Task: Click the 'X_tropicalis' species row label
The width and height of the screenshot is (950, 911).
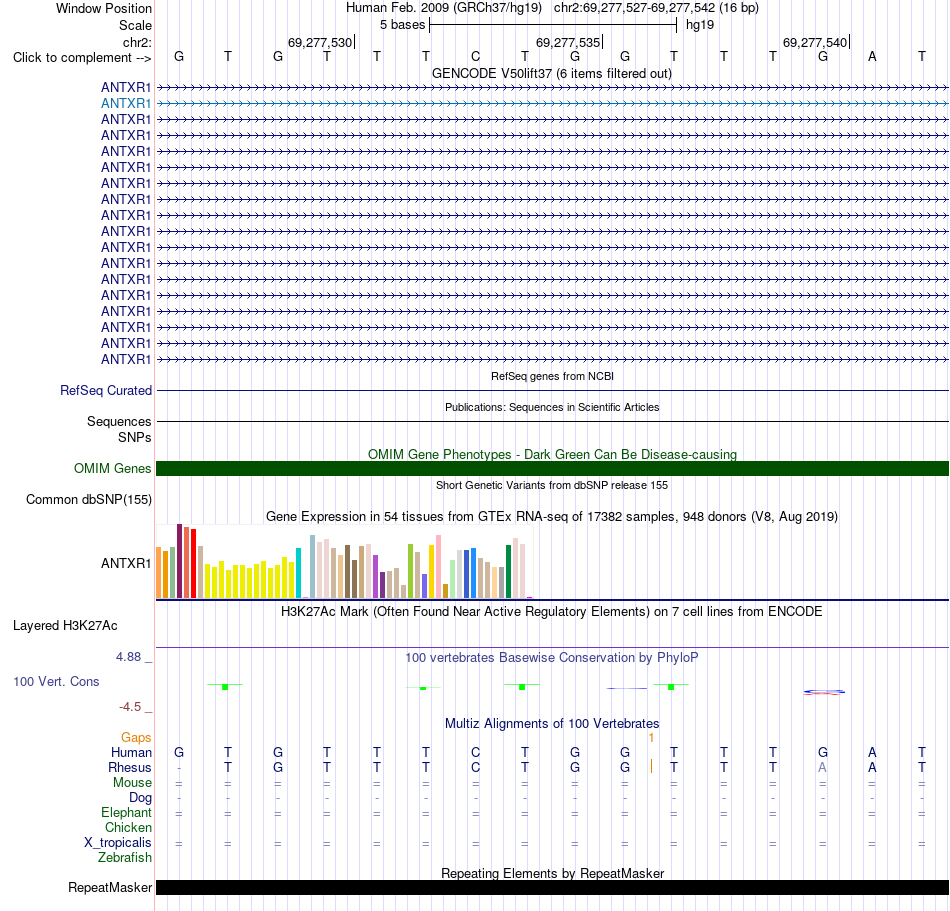Action: pos(118,843)
